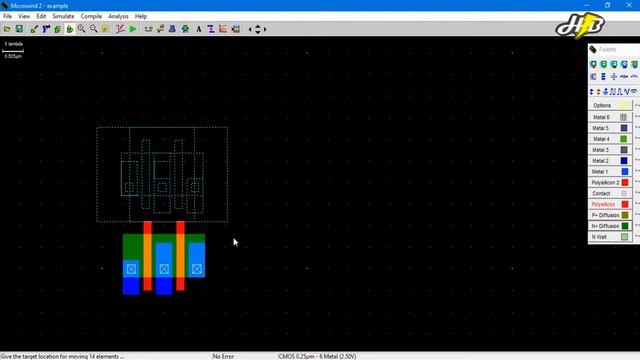Click the pan right arrow in toolbar
The width and height of the screenshot is (640, 360).
265,29
